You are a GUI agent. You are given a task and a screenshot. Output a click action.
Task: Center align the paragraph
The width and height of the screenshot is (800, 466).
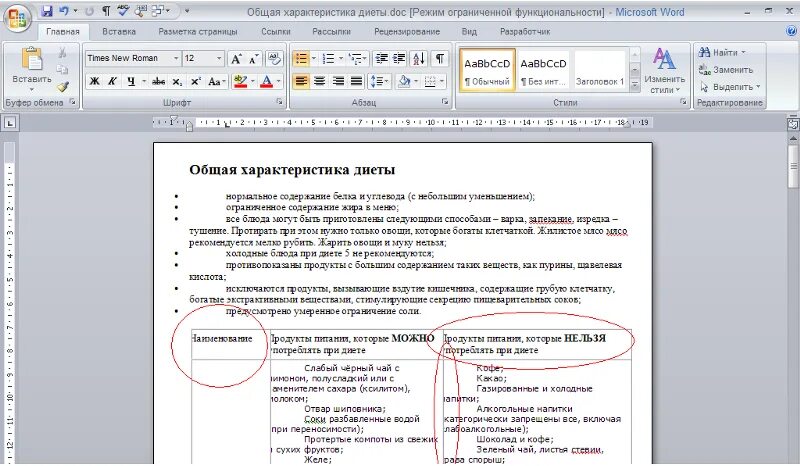point(319,81)
